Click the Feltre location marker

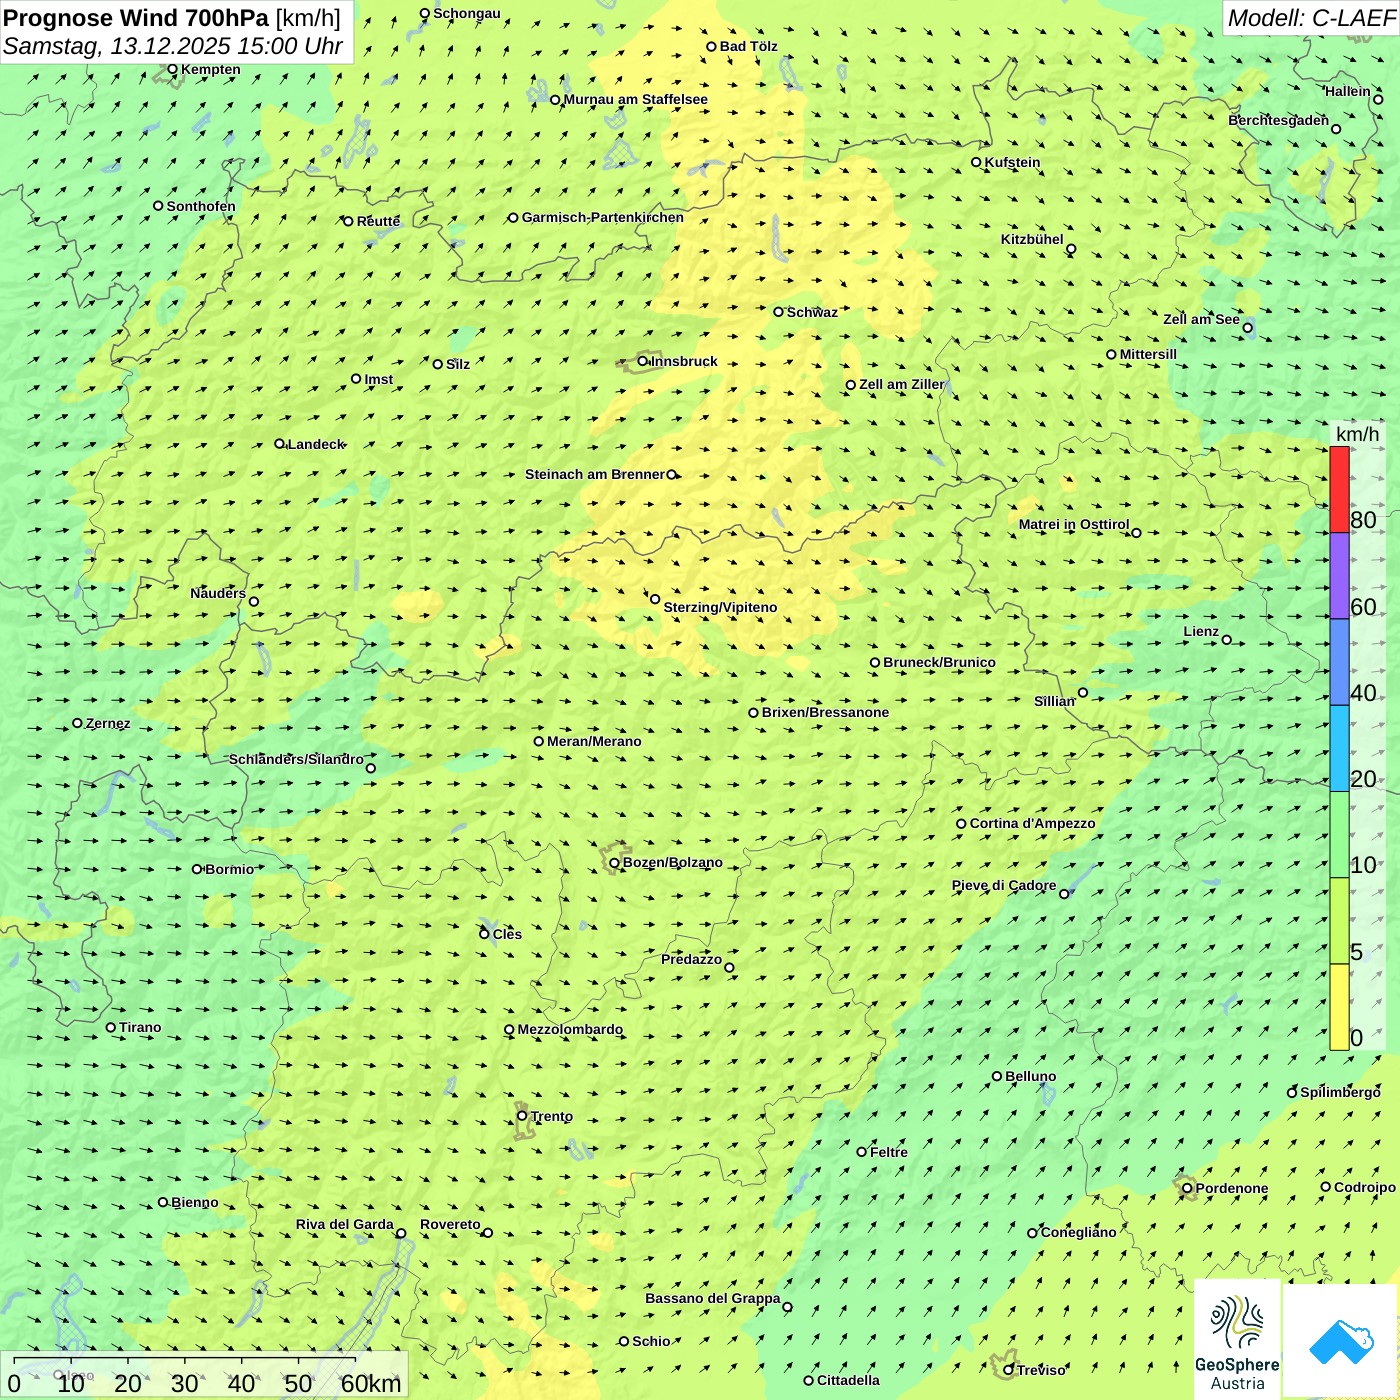coord(861,1152)
